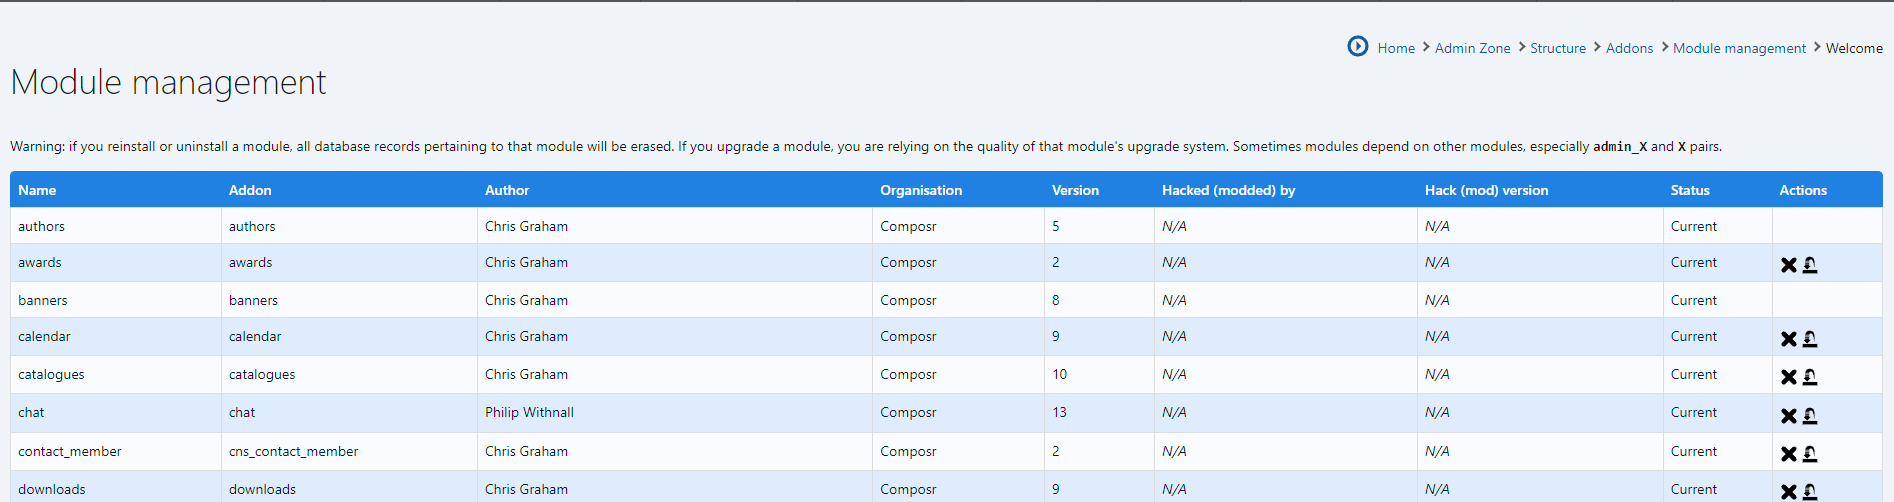The width and height of the screenshot is (1894, 502).
Task: Reinstall the catalogues module
Action: coord(1810,377)
